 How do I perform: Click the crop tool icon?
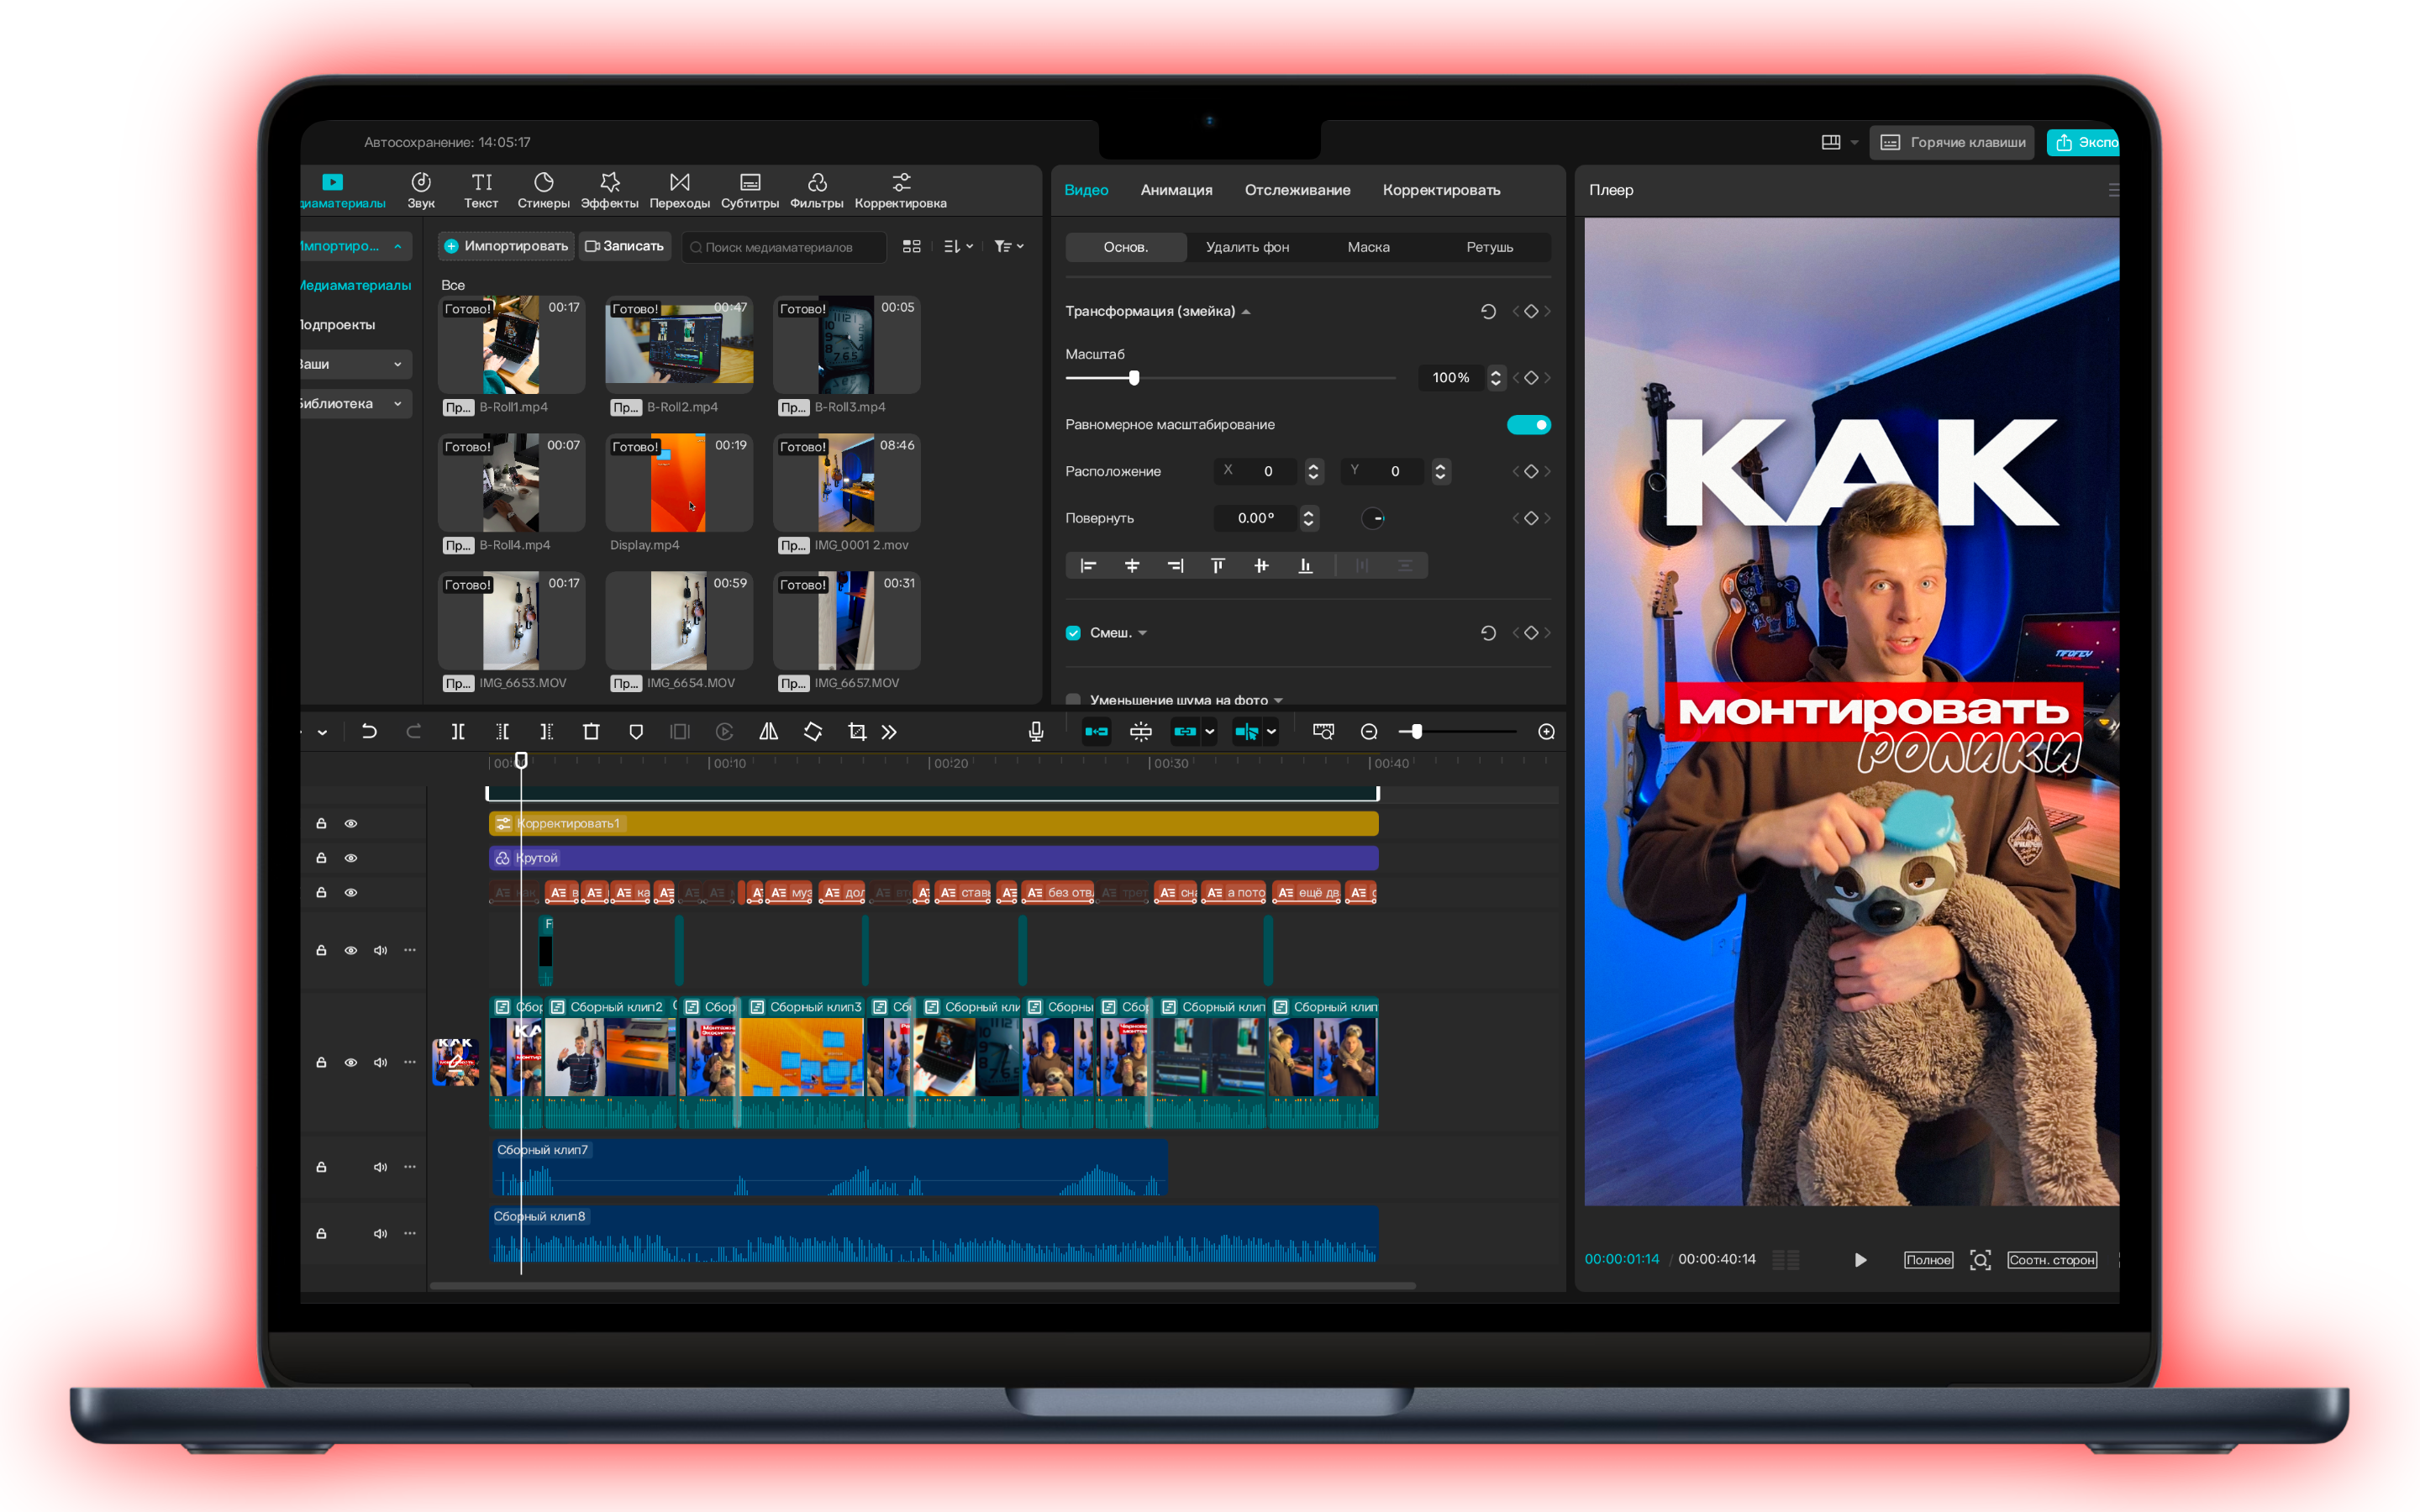tap(857, 732)
